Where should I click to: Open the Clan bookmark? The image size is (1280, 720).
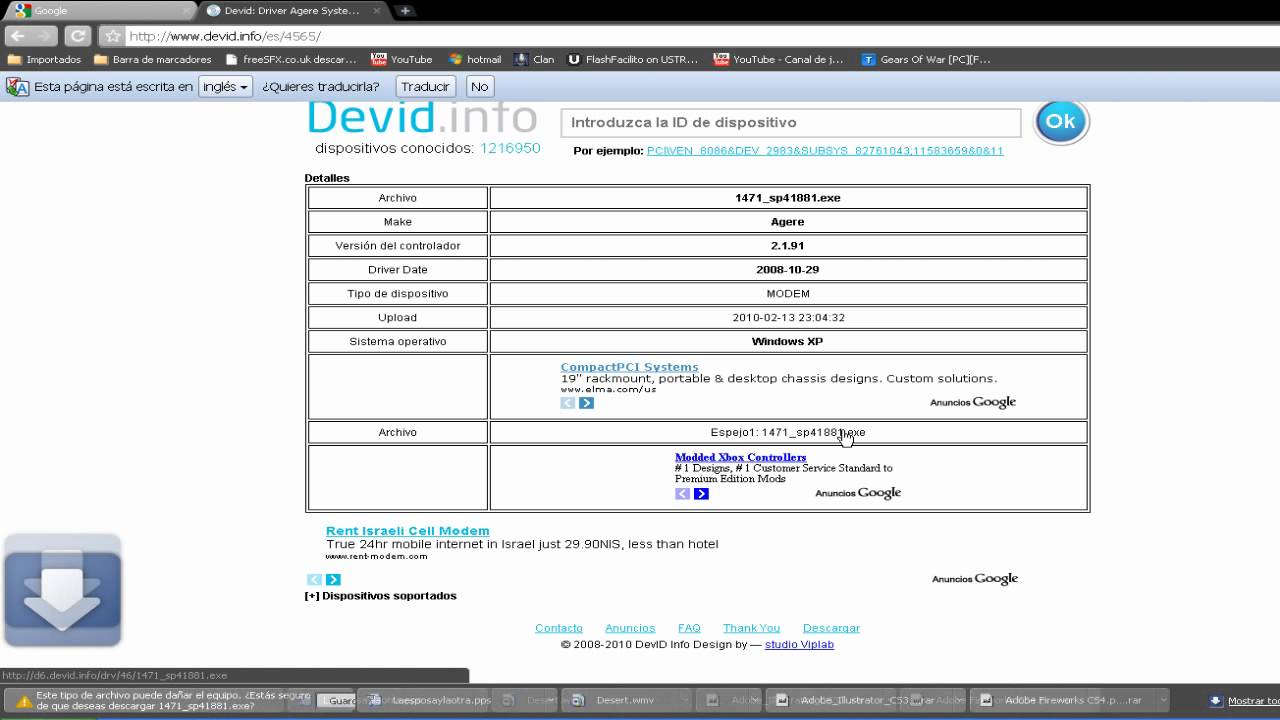point(534,59)
